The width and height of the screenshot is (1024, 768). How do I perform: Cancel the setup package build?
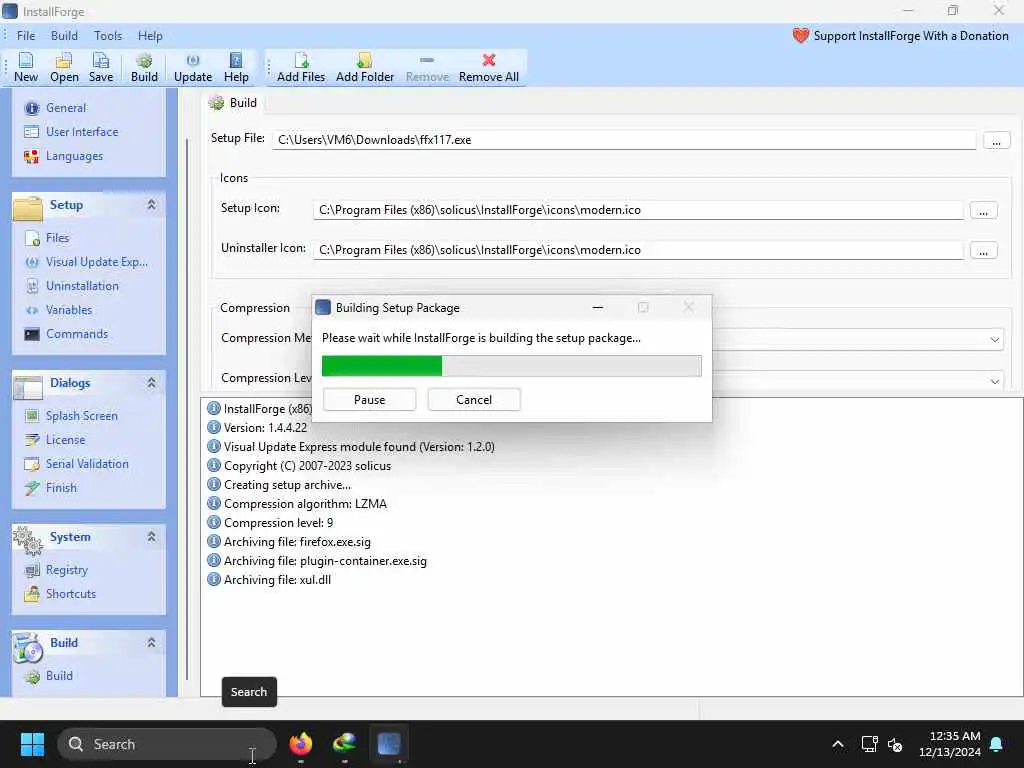tap(474, 400)
